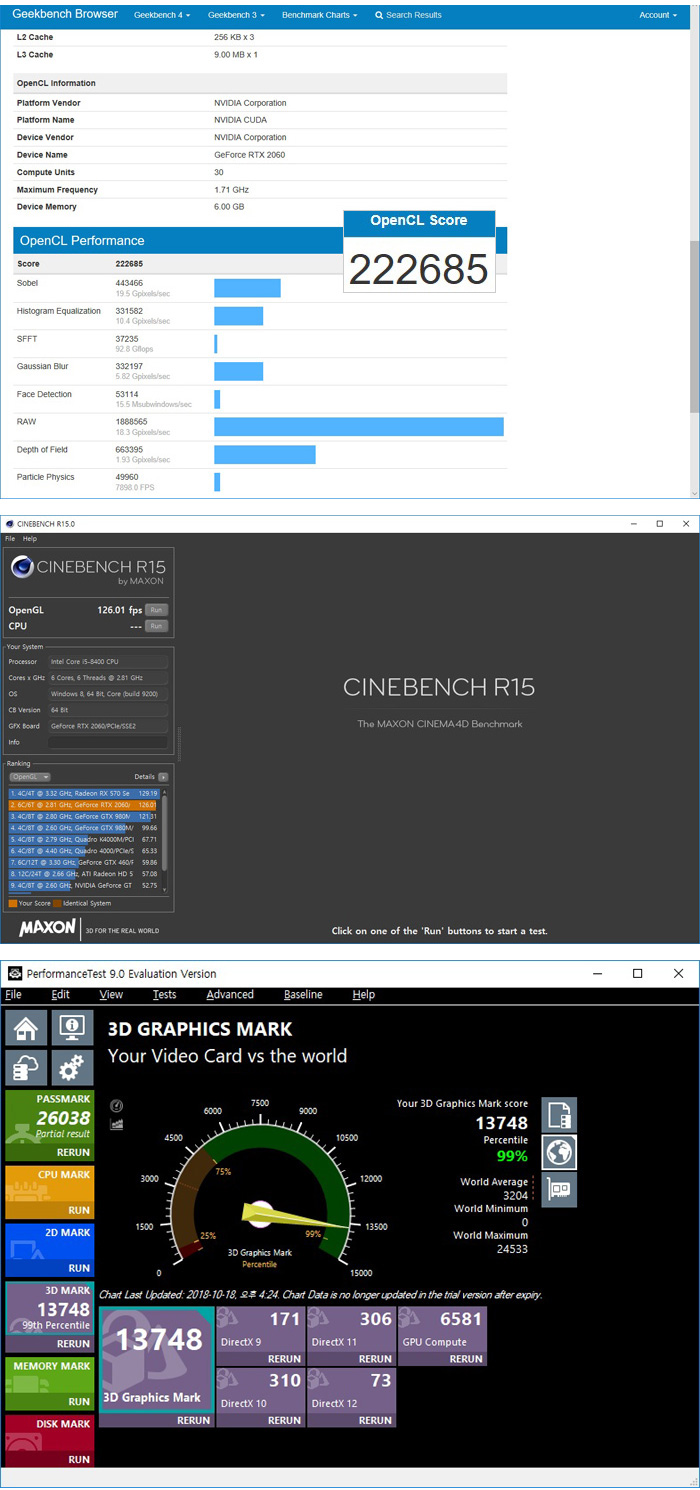Rerun the DirectX 12 test
700x1490 pixels.
(376, 1420)
